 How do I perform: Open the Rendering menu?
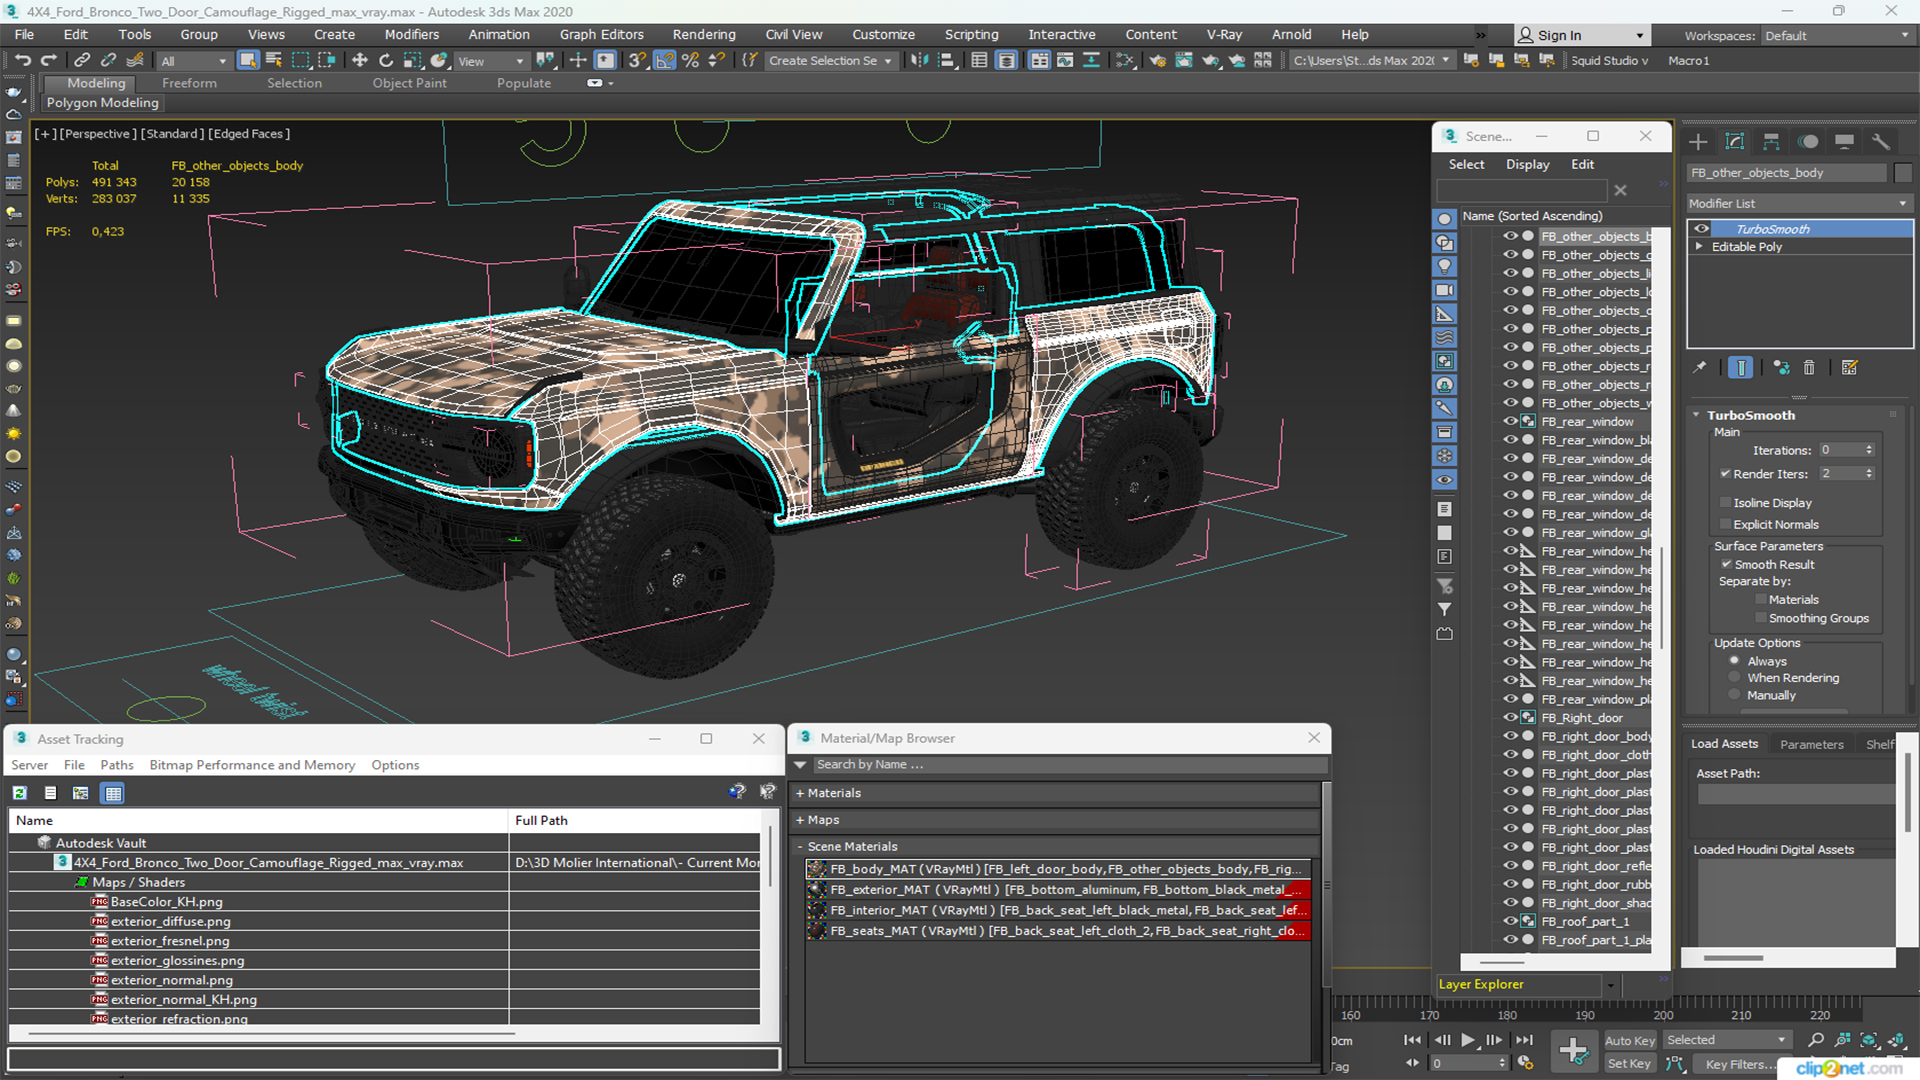703,35
